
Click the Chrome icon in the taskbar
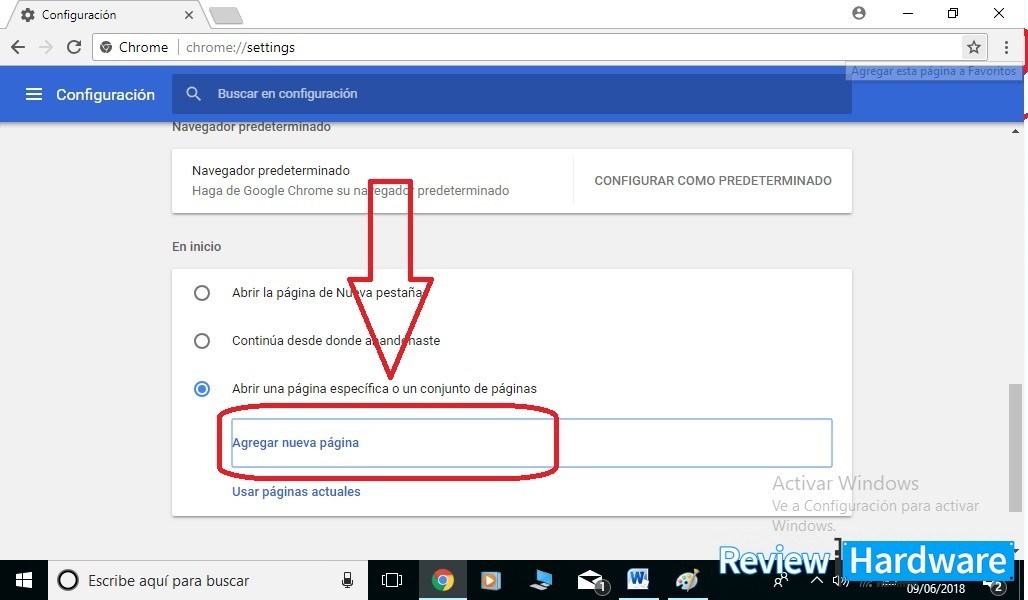tap(443, 580)
